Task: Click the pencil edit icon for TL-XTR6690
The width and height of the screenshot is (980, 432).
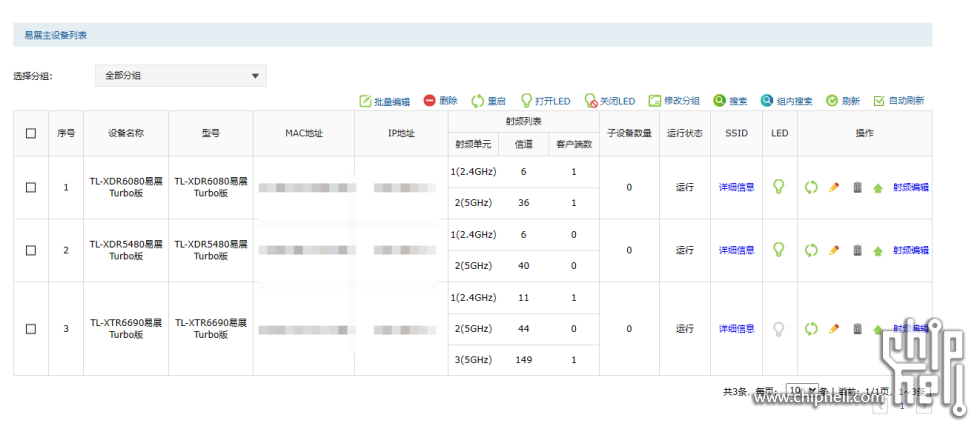Action: 834,328
